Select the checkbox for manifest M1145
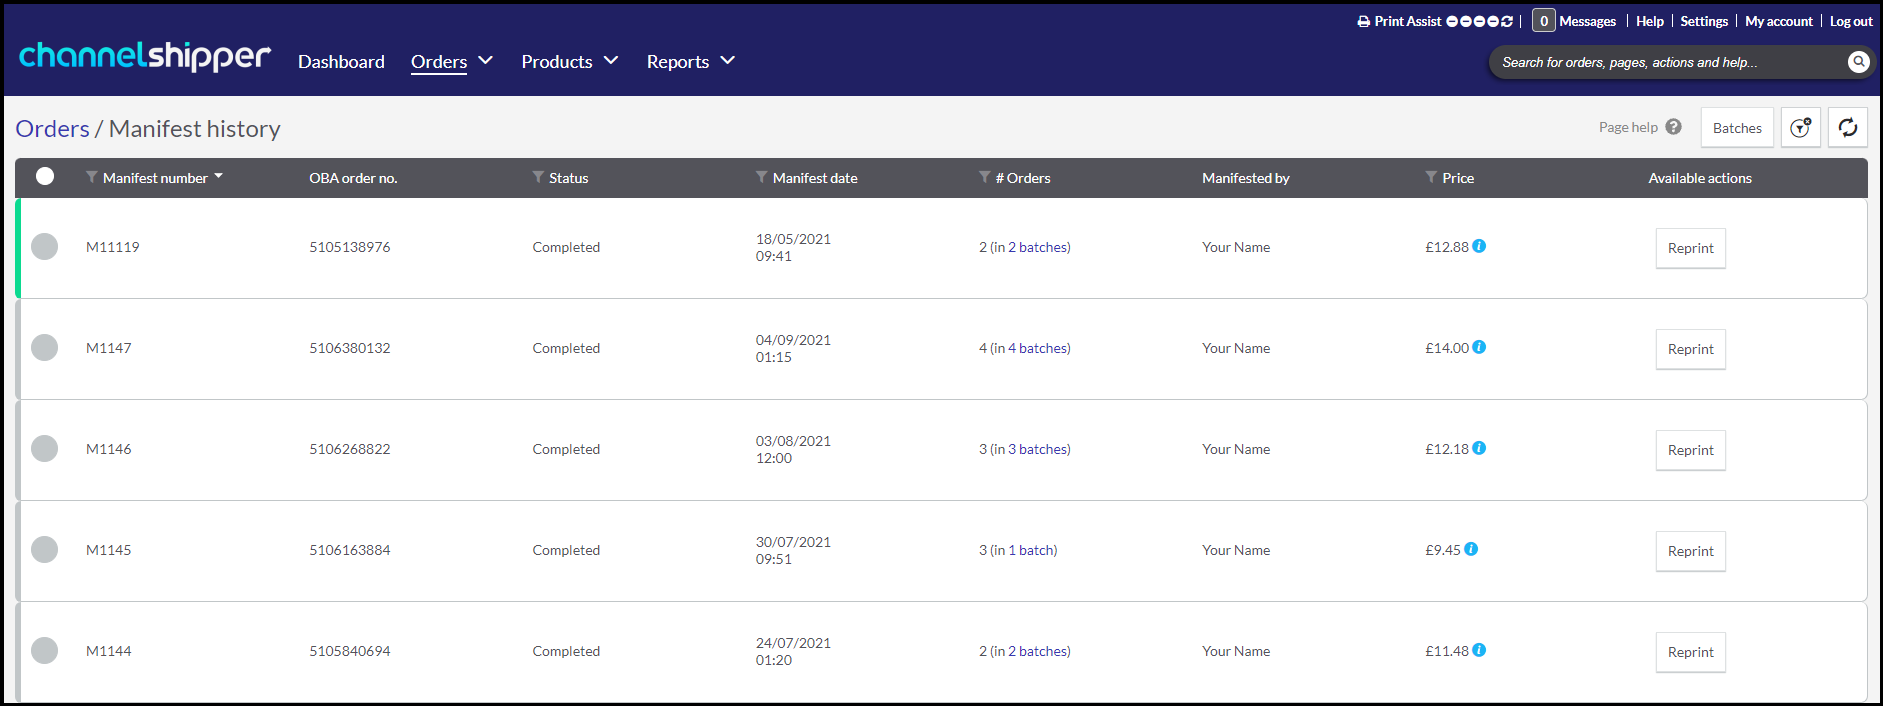1883x706 pixels. [x=44, y=550]
